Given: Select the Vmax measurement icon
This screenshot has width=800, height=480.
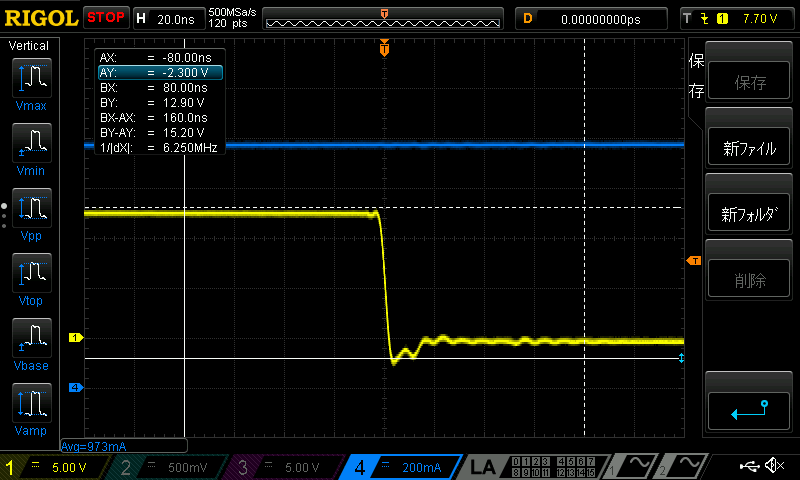Looking at the screenshot, I should tap(32, 78).
